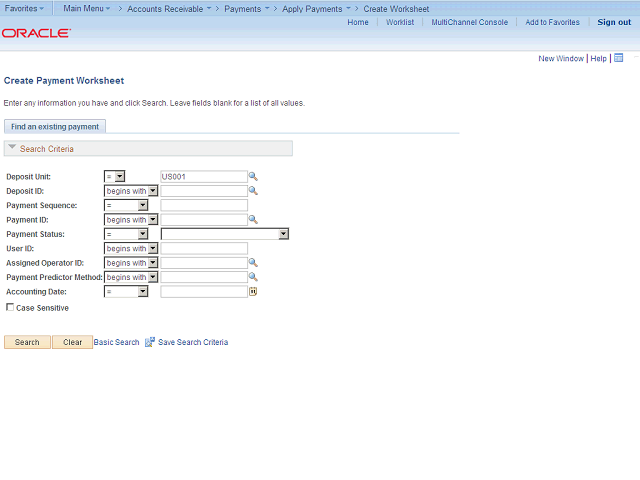Open User ID operator dropdown

click(x=131, y=248)
